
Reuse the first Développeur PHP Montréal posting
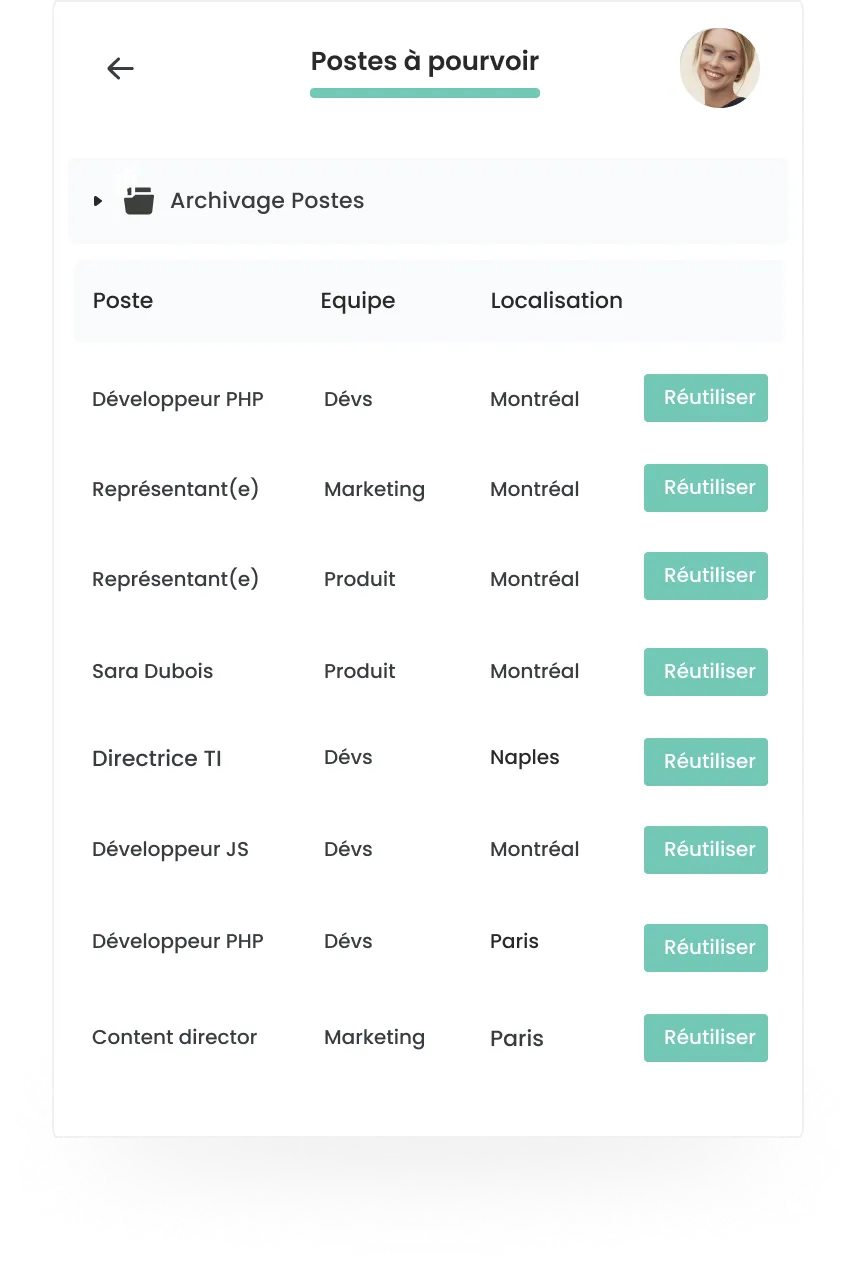tap(705, 398)
